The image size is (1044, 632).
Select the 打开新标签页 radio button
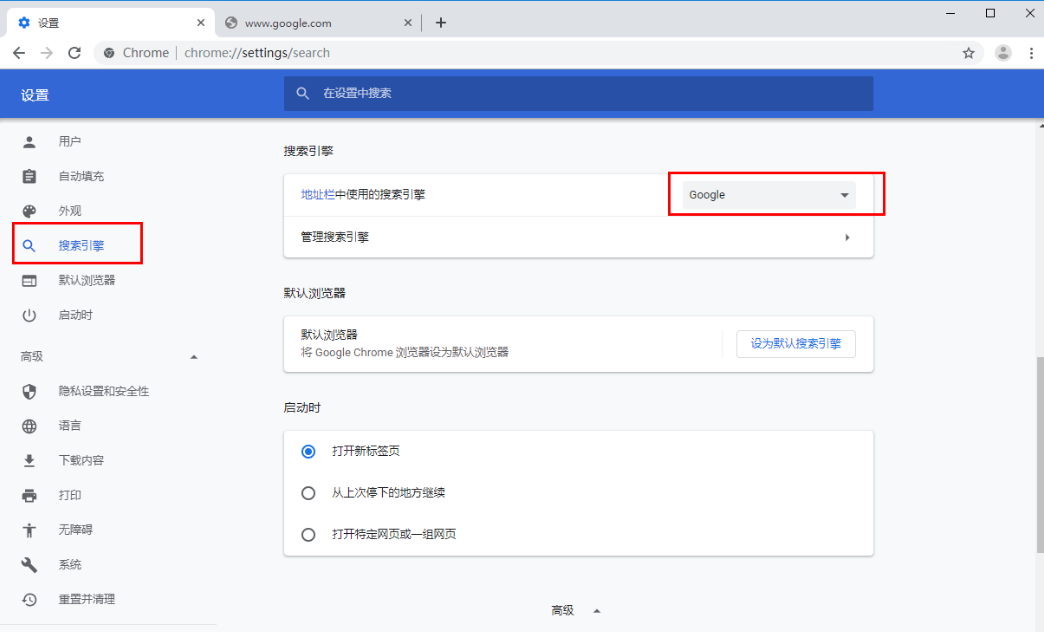point(308,452)
